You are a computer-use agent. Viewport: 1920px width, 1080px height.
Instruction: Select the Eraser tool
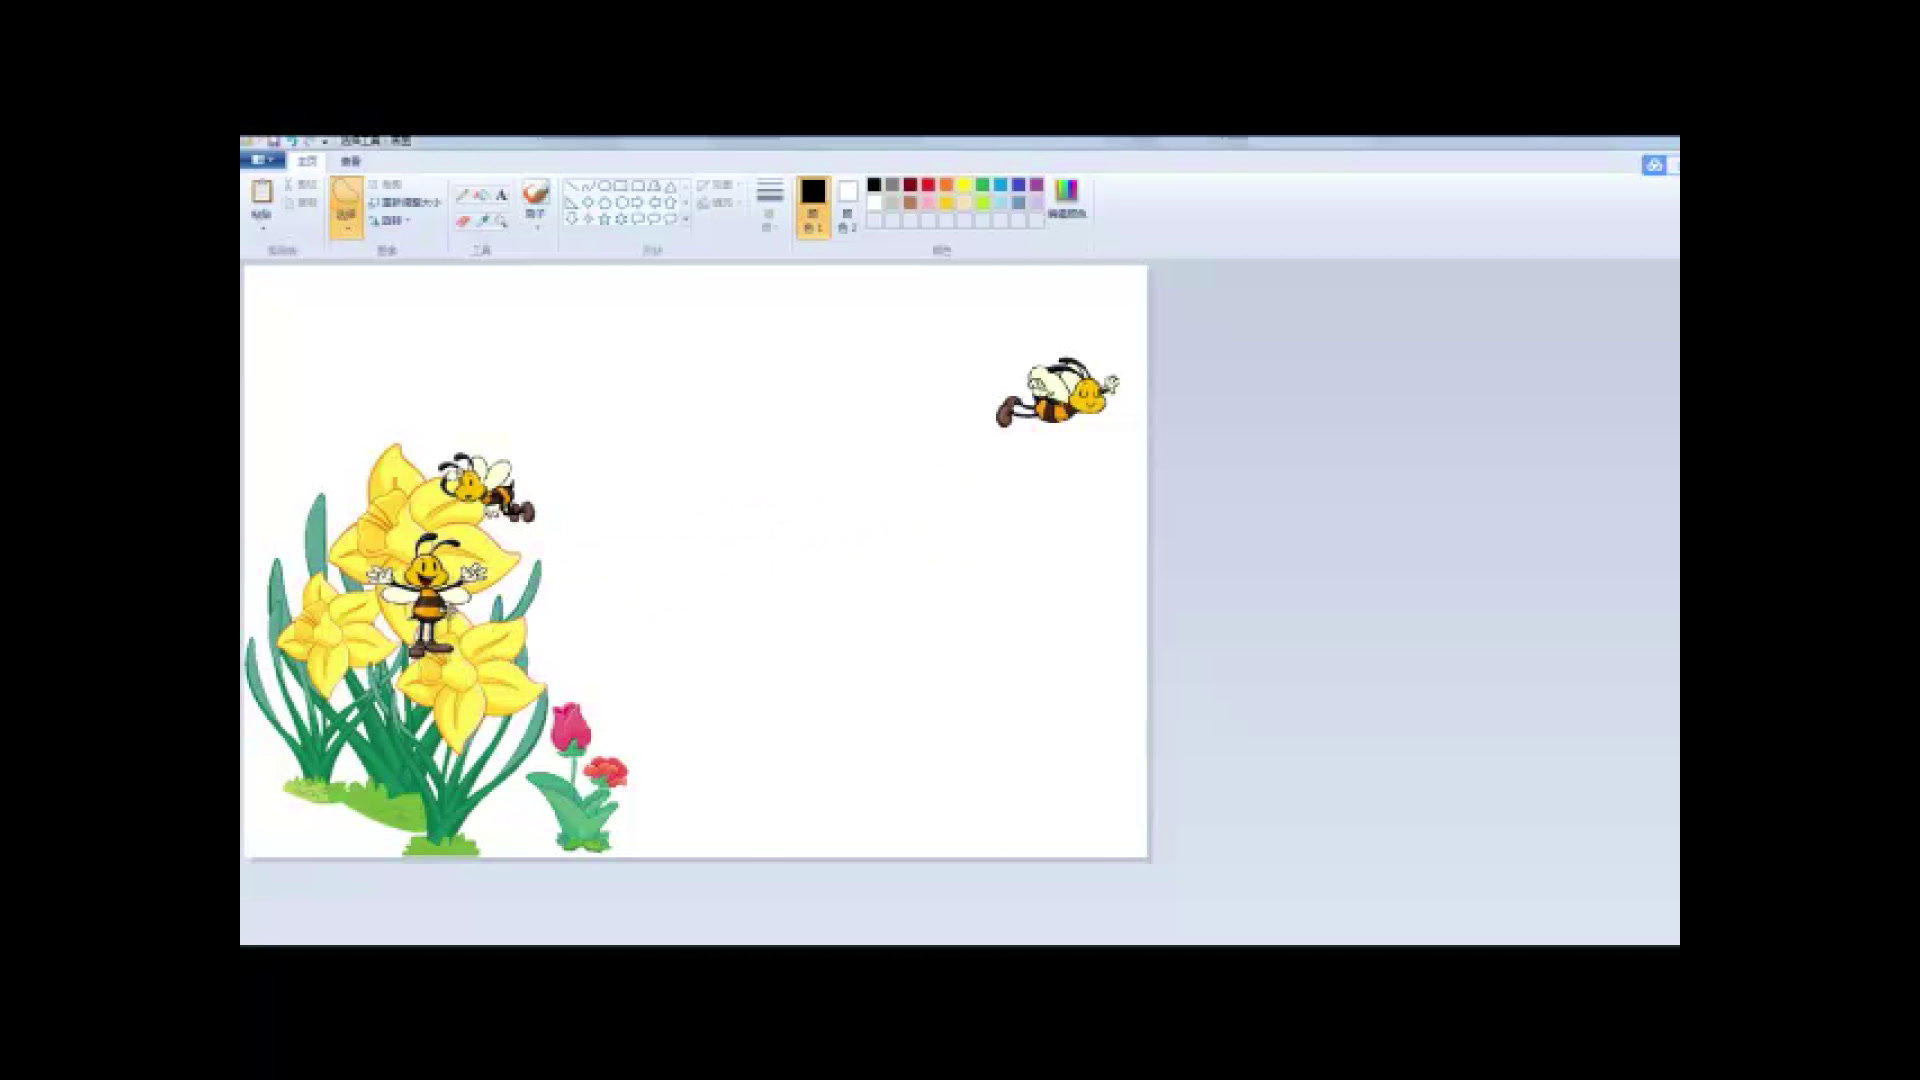click(x=462, y=221)
